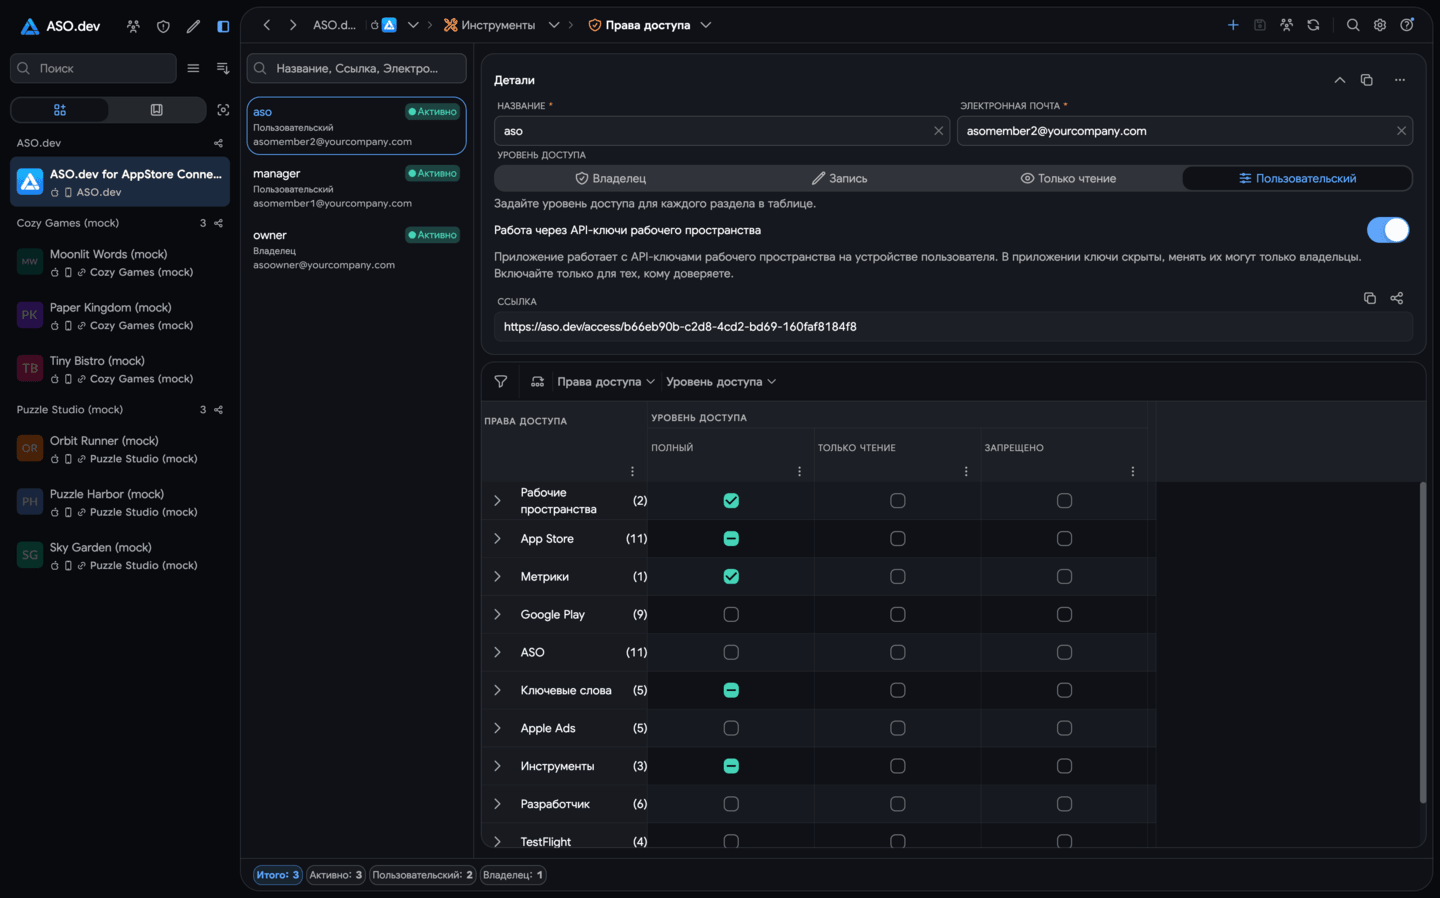Toggle the sidebar panel icon
Image resolution: width=1440 pixels, height=898 pixels.
223,26
